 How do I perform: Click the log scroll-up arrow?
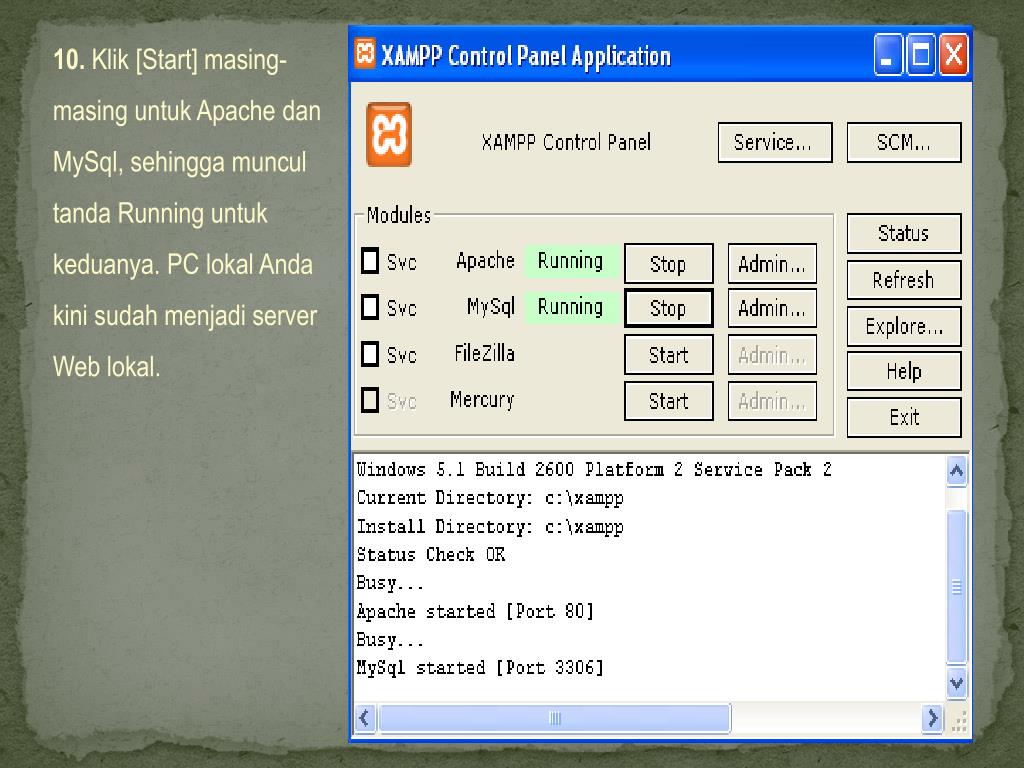tap(957, 471)
